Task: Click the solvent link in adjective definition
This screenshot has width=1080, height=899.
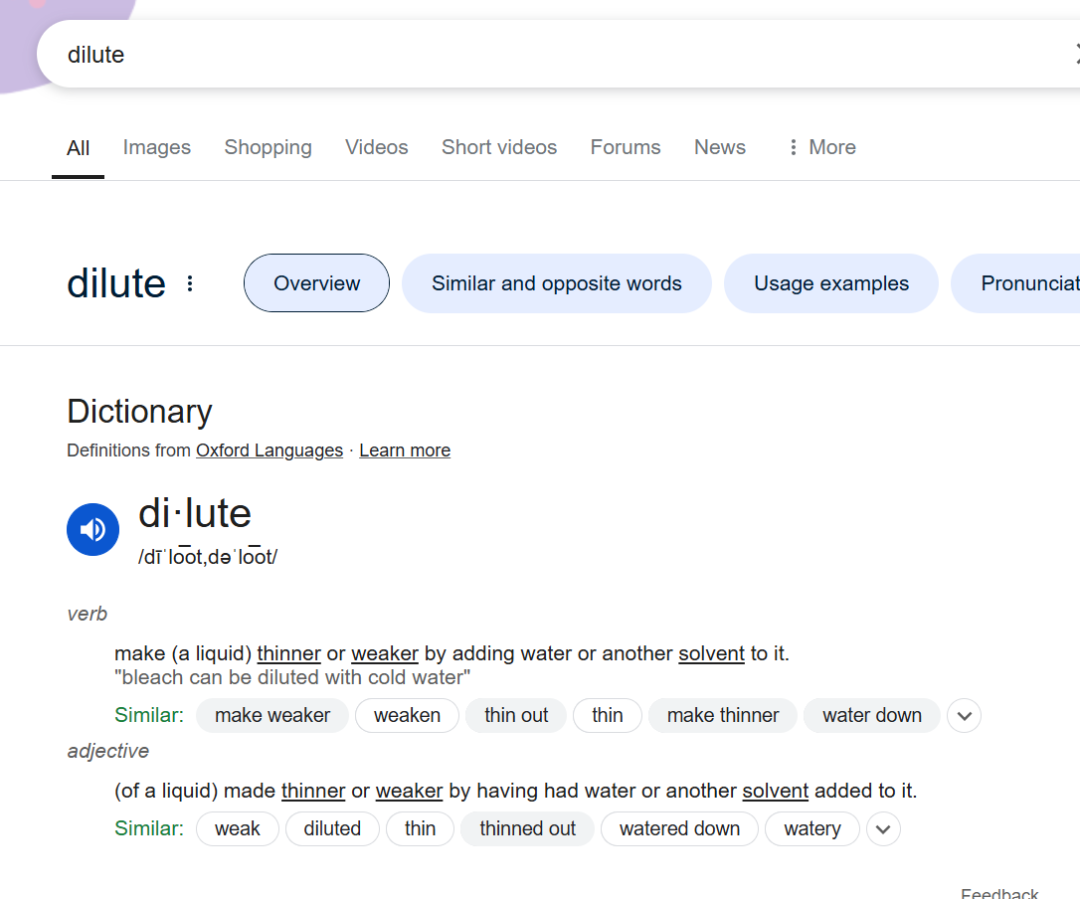Action: pyautogui.click(x=776, y=791)
